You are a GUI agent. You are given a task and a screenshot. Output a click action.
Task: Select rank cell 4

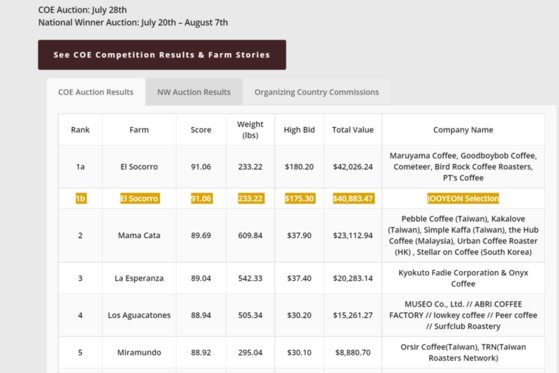80,315
